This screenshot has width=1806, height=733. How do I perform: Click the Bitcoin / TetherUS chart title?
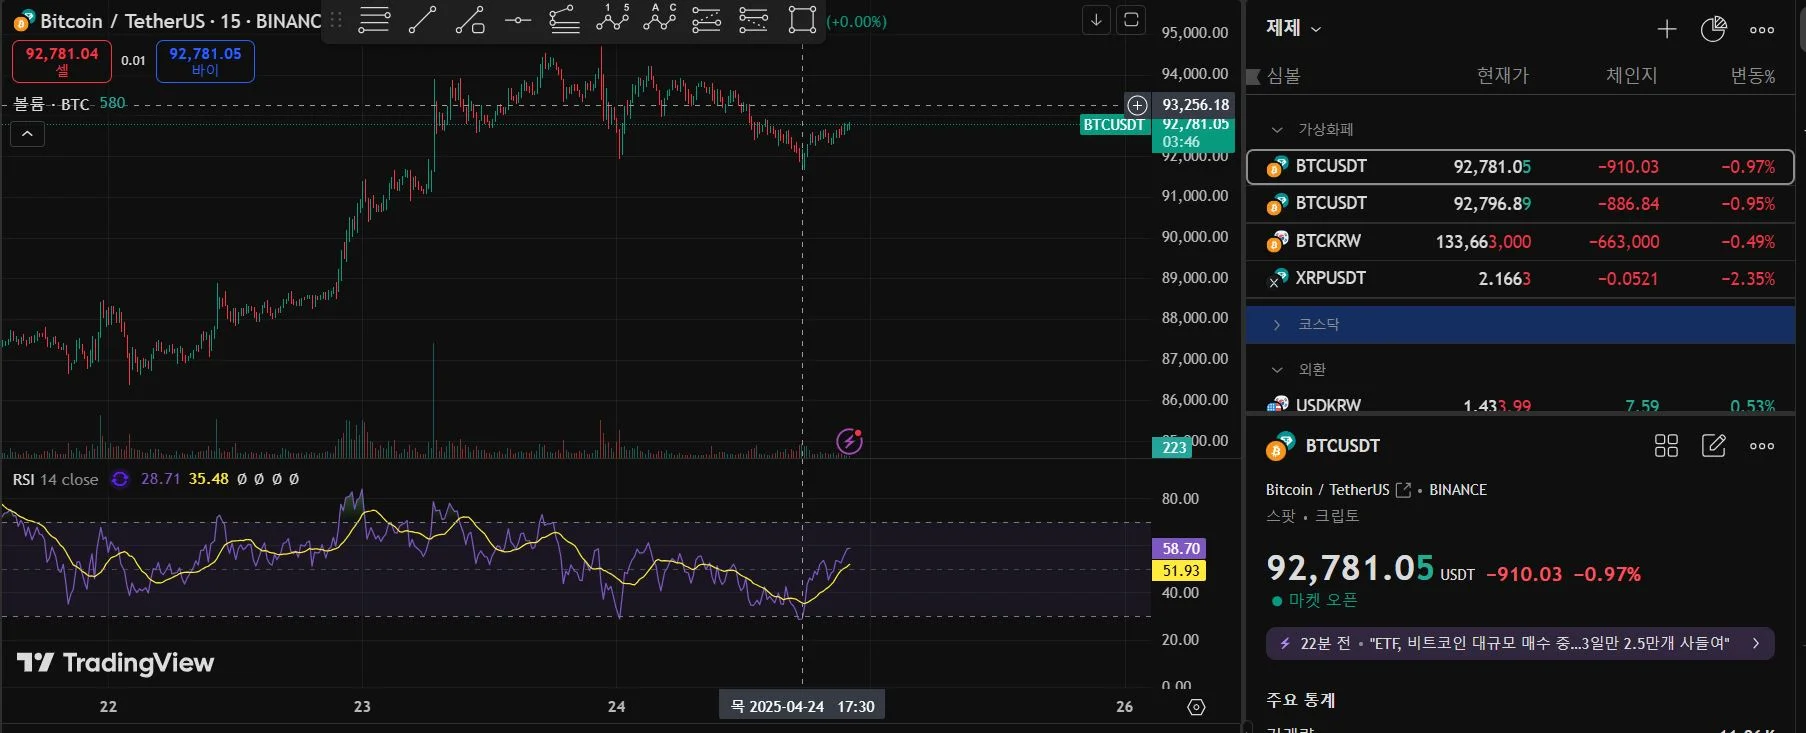coord(181,21)
